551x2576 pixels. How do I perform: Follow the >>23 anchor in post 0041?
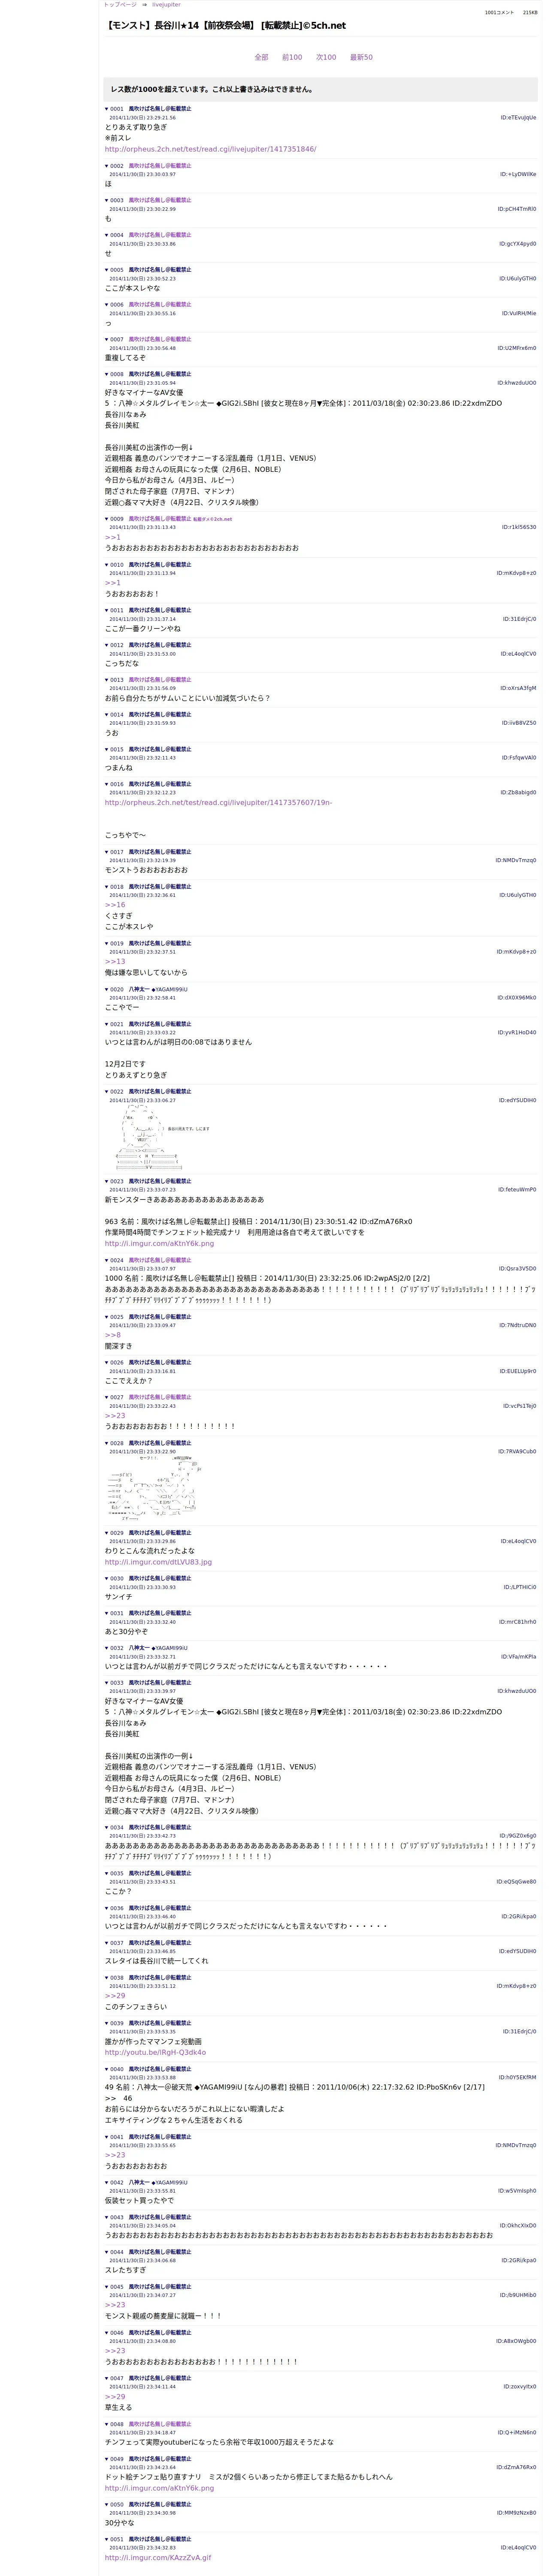pyautogui.click(x=115, y=2155)
